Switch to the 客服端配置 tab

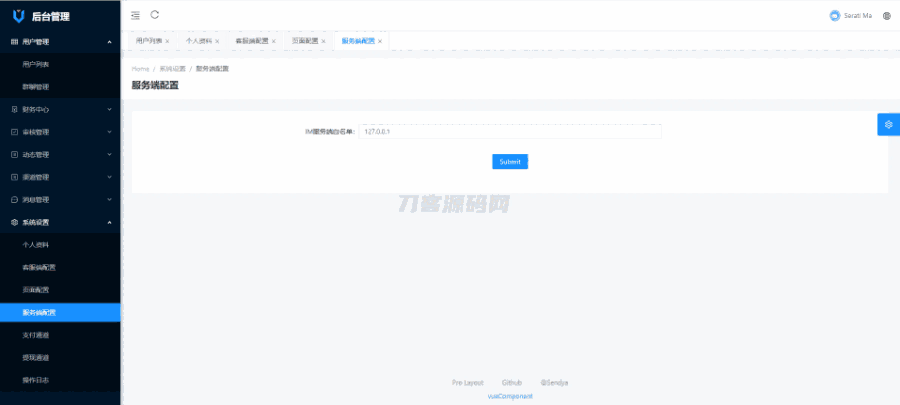252,41
